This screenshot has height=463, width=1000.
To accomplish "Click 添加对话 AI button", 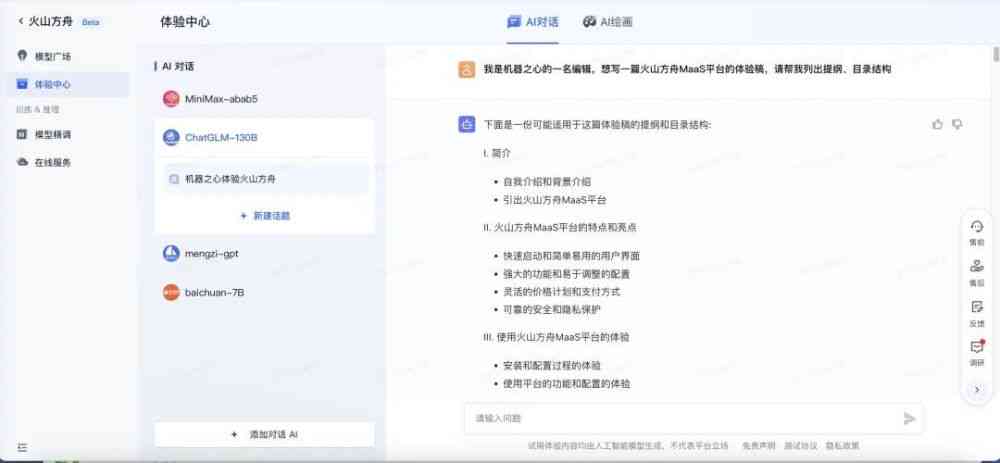I will coord(264,434).
